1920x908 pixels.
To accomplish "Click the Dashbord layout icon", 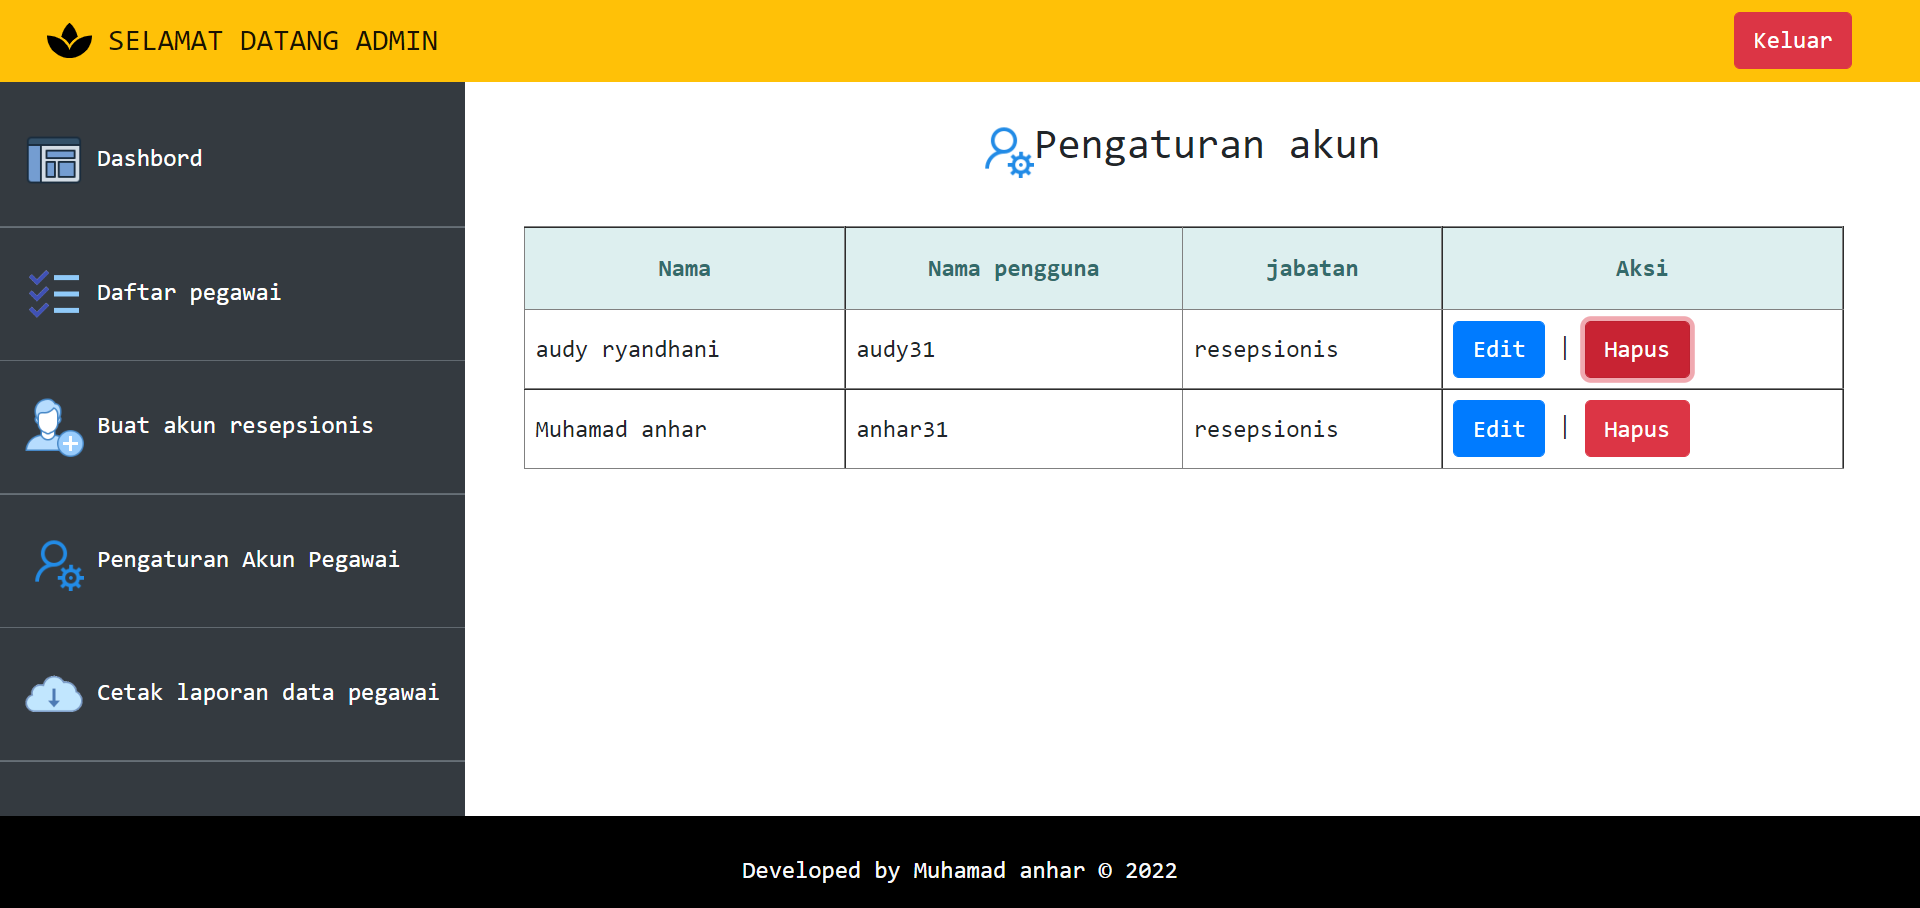I will (x=54, y=160).
